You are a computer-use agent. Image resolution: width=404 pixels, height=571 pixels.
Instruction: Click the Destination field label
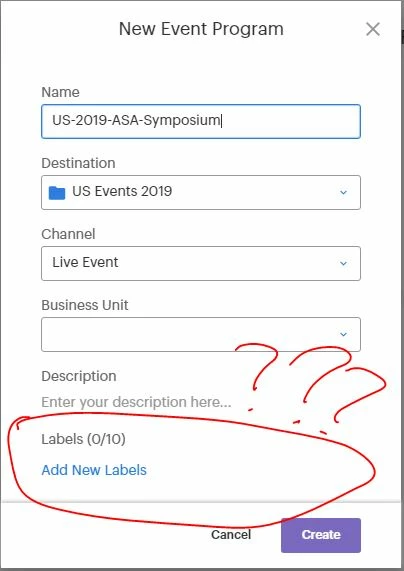pyautogui.click(x=78, y=163)
